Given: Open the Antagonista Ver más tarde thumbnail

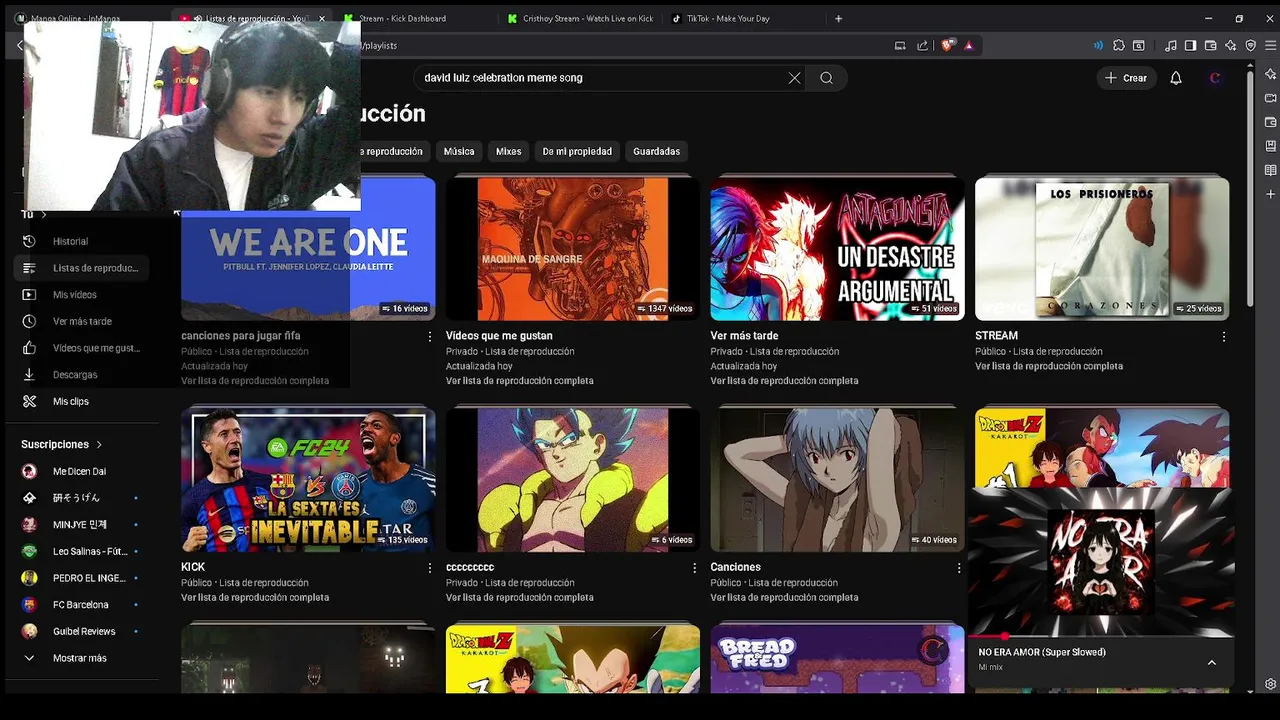Looking at the screenshot, I should click(837, 248).
